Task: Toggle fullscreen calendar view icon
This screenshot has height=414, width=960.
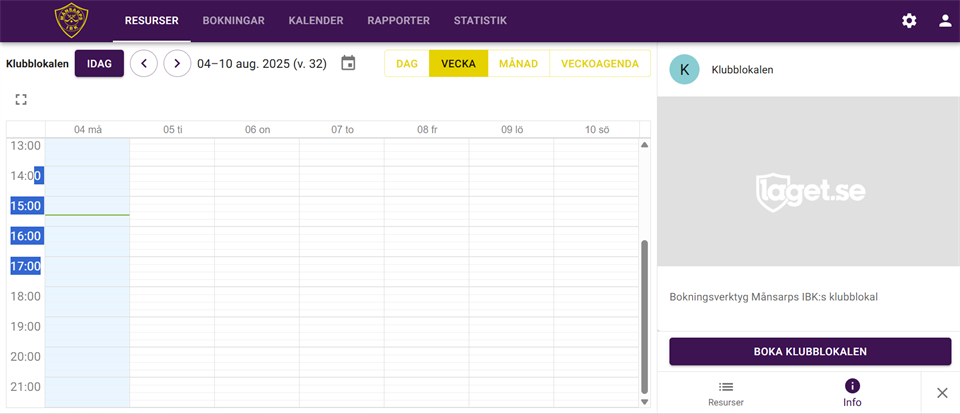Action: point(21,99)
